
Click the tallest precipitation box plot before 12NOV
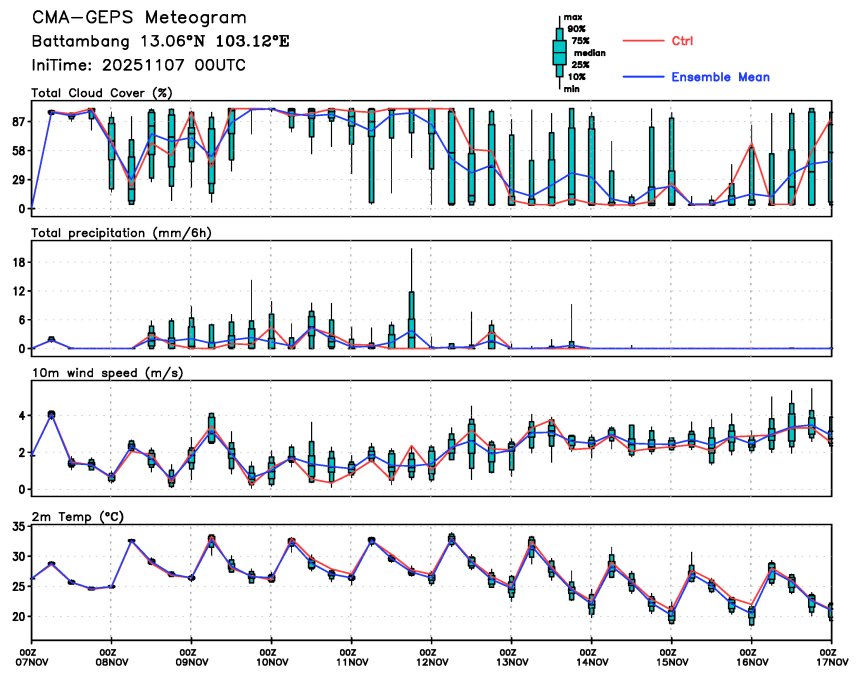412,320
